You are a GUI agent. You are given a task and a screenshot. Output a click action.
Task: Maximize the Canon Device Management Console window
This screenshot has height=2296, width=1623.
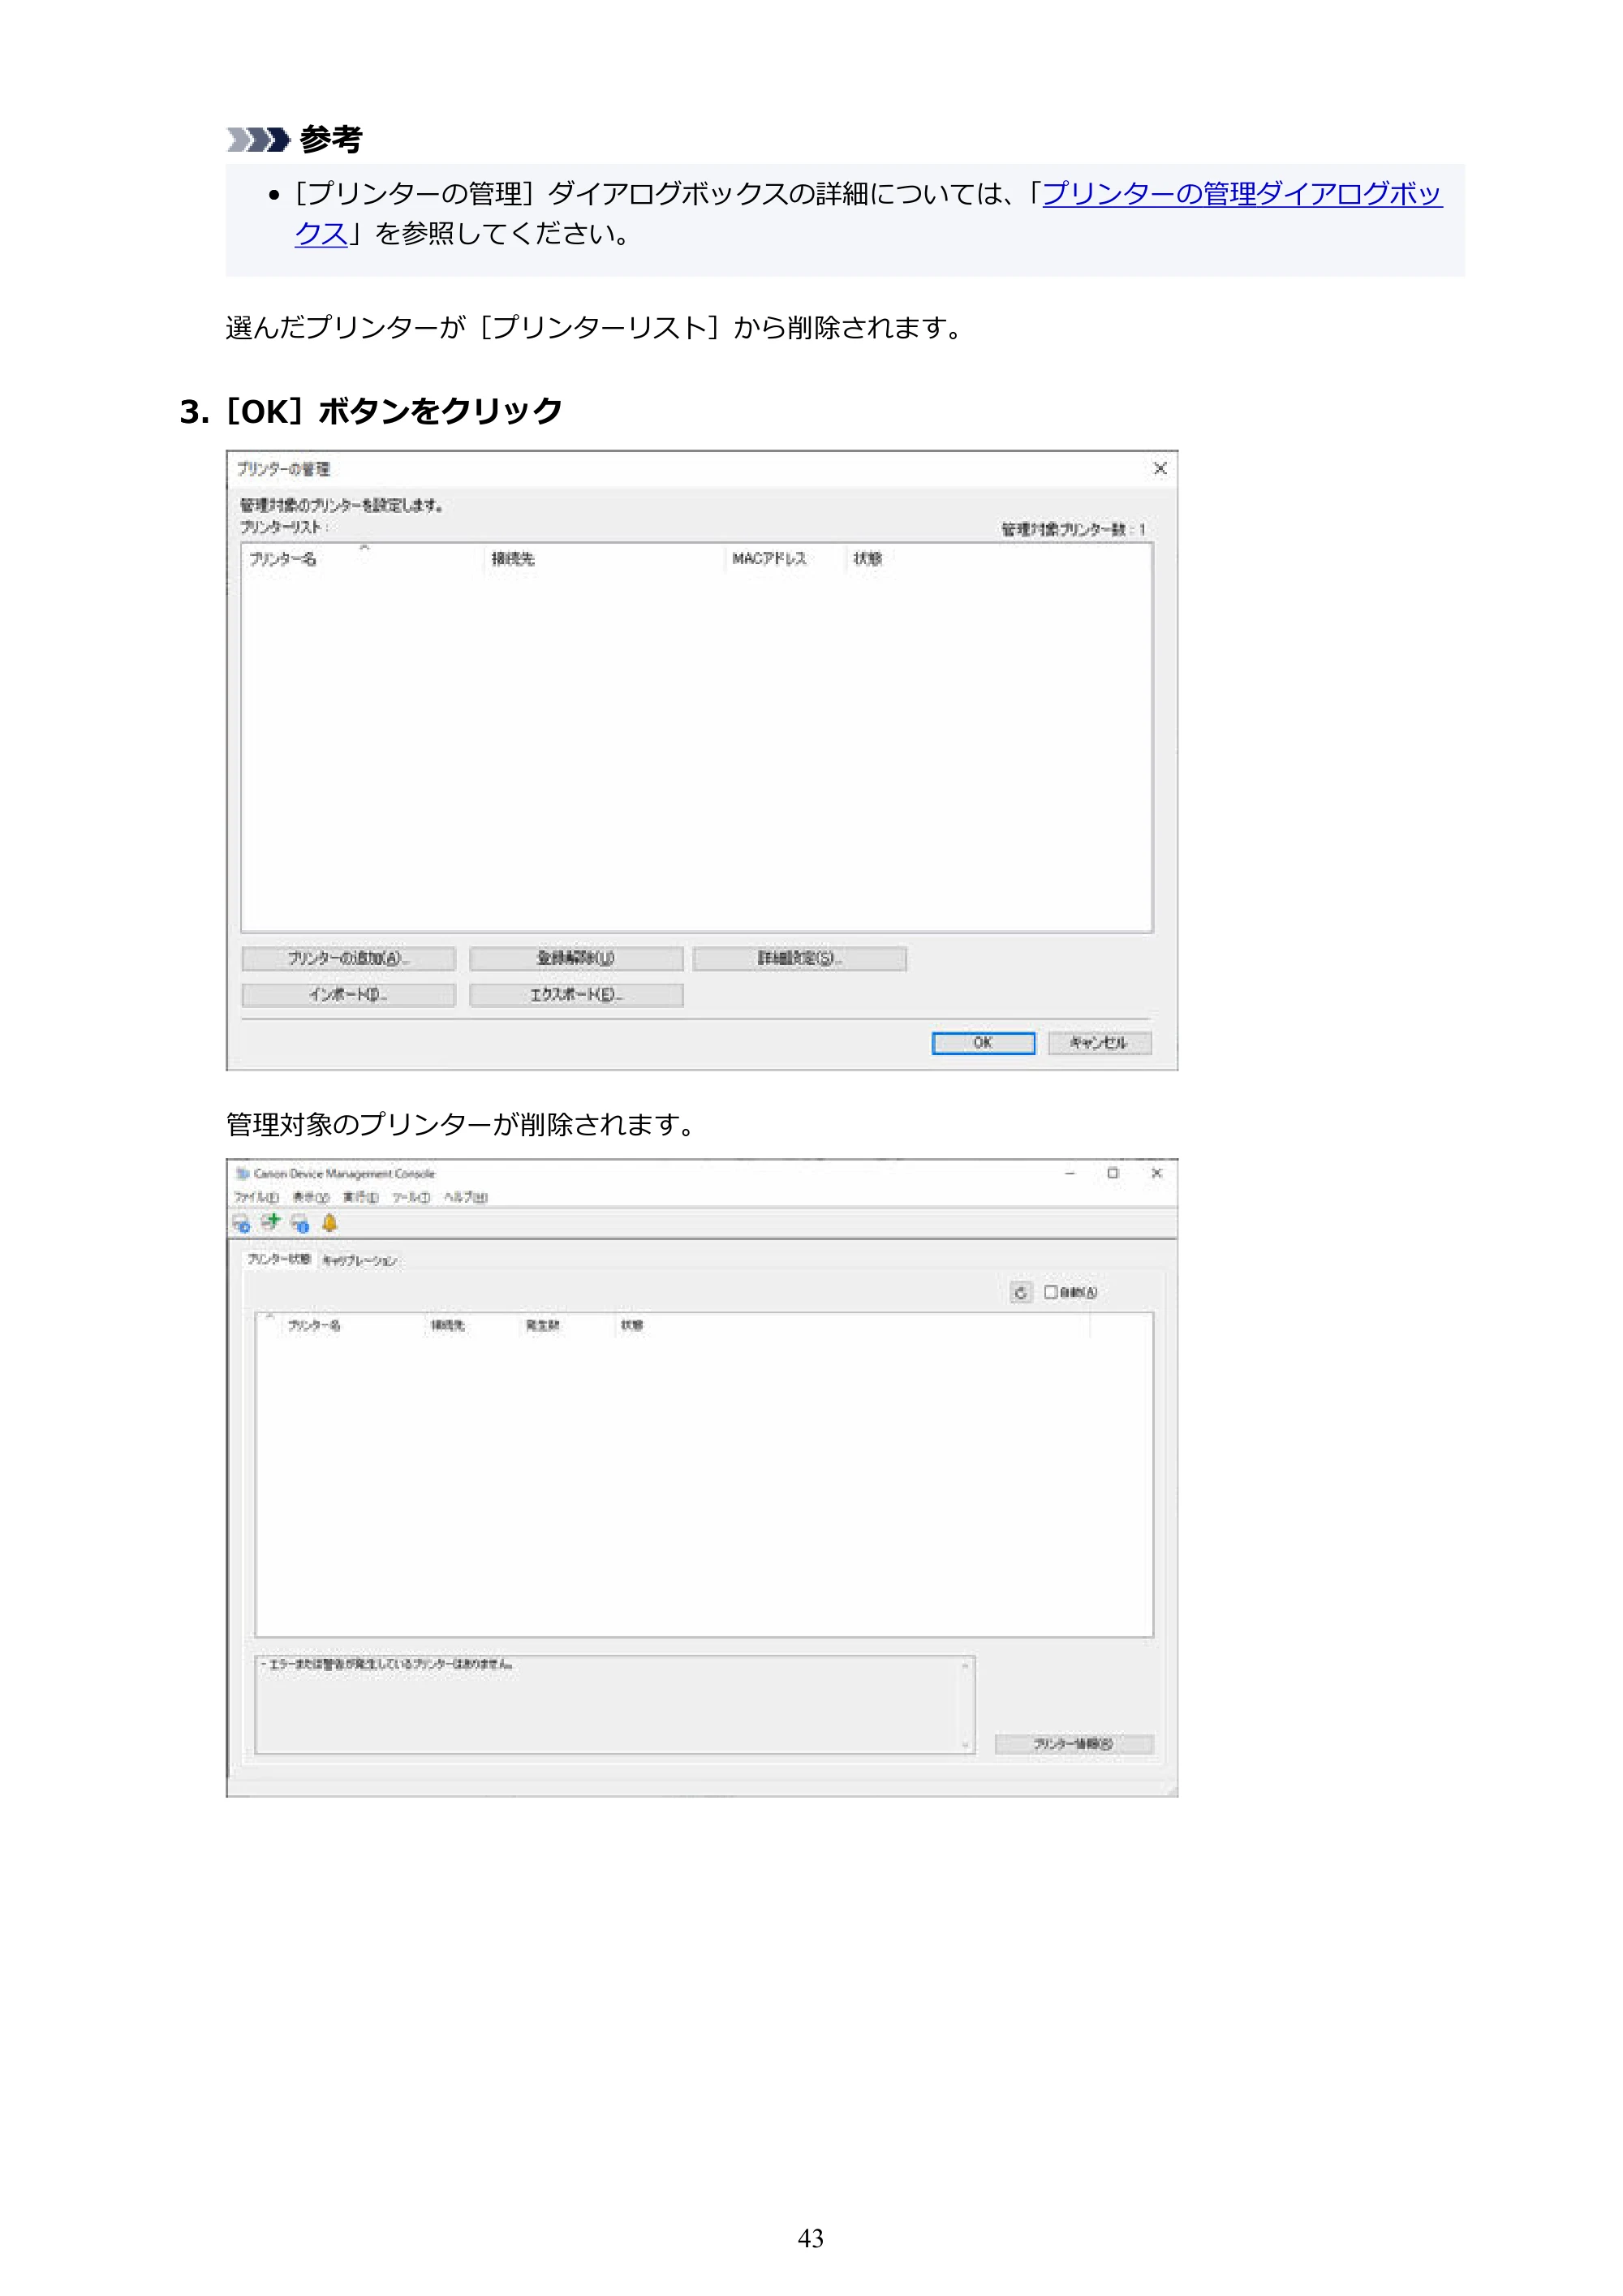[x=1113, y=1173]
